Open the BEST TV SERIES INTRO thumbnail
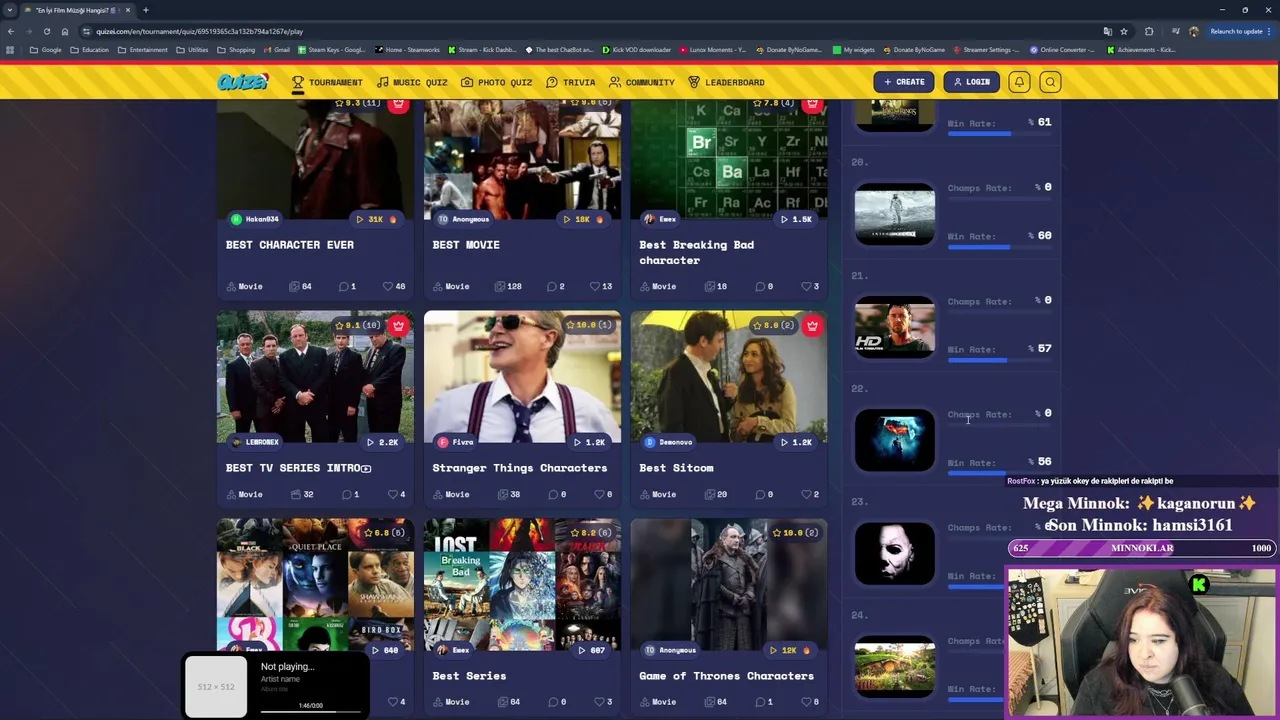This screenshot has width=1280, height=720. coord(315,377)
